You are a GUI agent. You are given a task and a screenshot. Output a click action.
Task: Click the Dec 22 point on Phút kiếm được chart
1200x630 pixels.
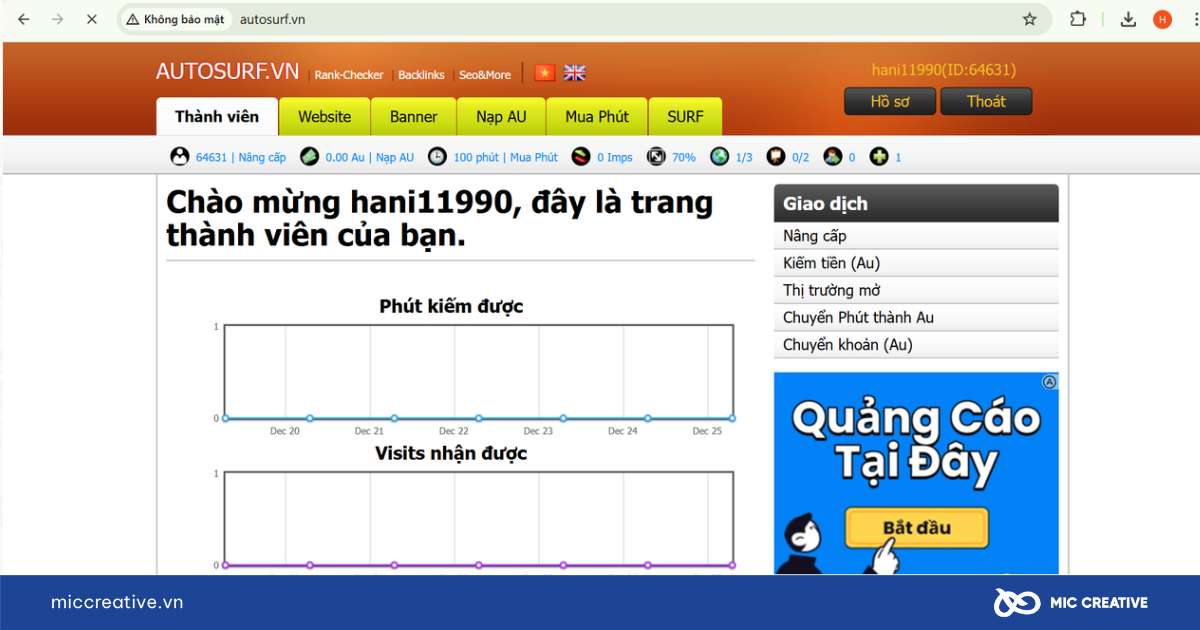[479, 418]
